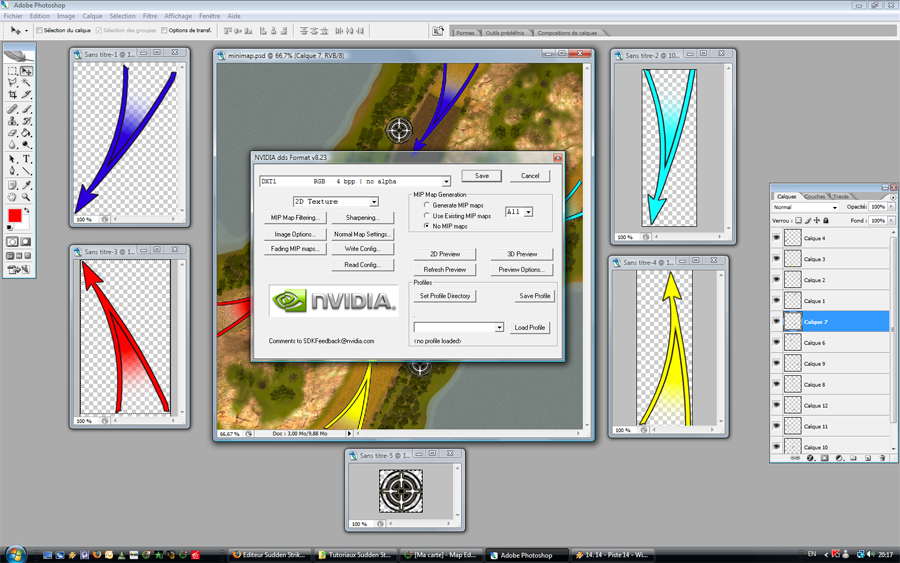
Task: Open Calque menu
Action: point(92,16)
